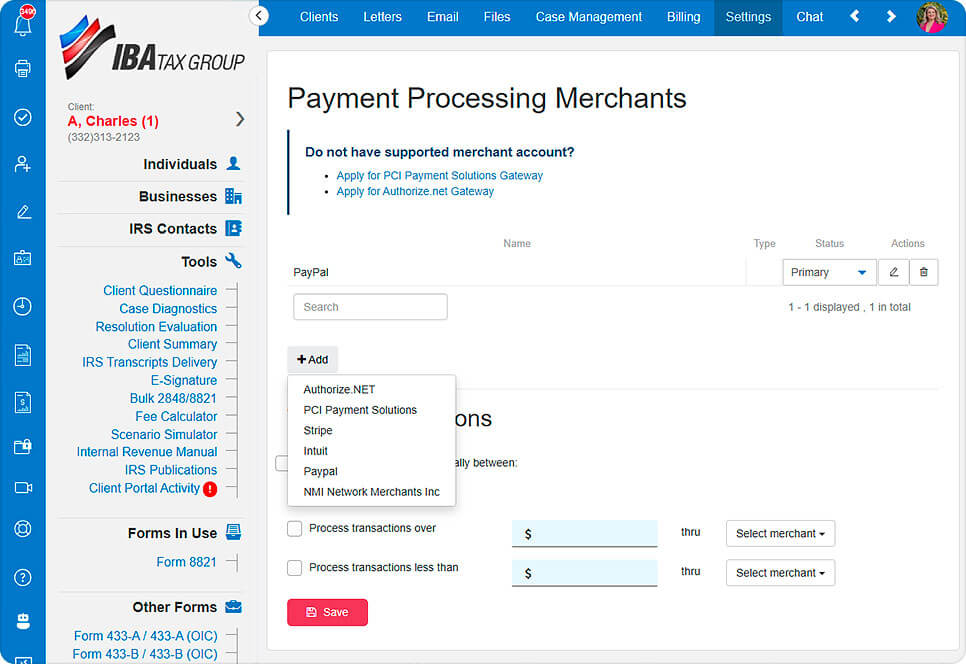This screenshot has height=664, width=966.
Task: Open IRS Transcripts Delivery link
Action: coord(150,362)
